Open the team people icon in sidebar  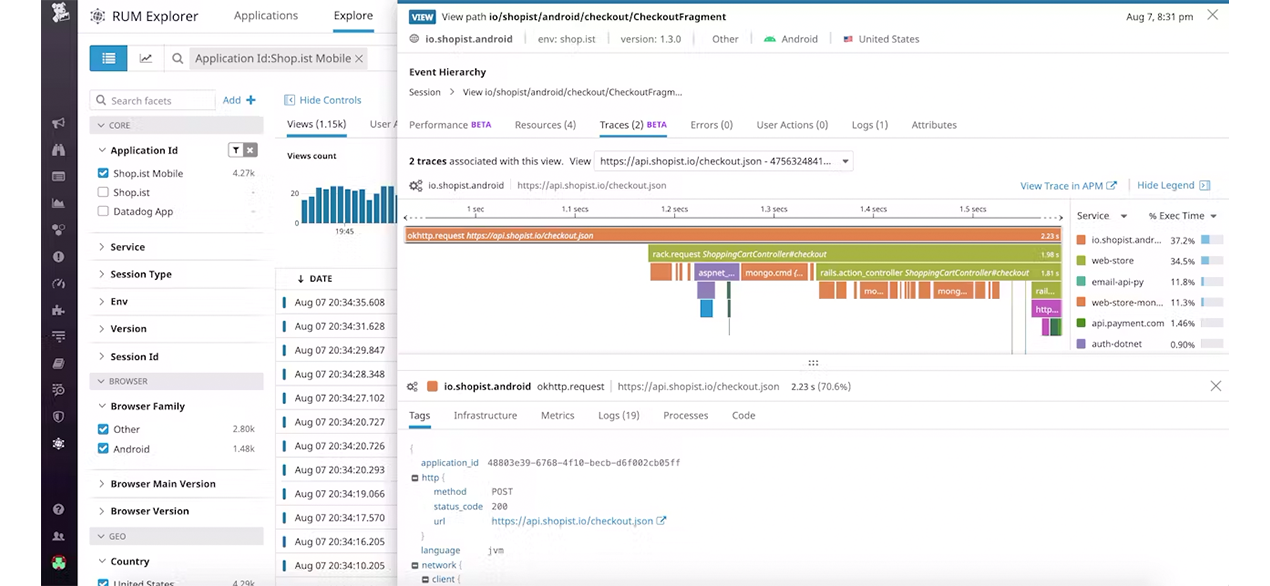(x=59, y=537)
